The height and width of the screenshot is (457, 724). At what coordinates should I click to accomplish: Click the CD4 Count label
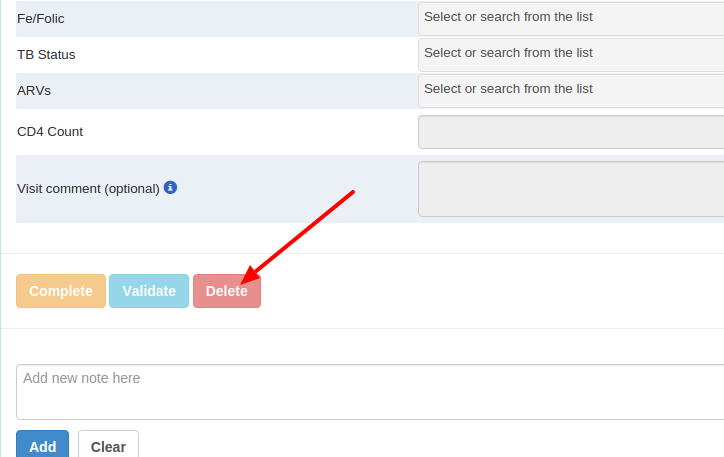(50, 131)
